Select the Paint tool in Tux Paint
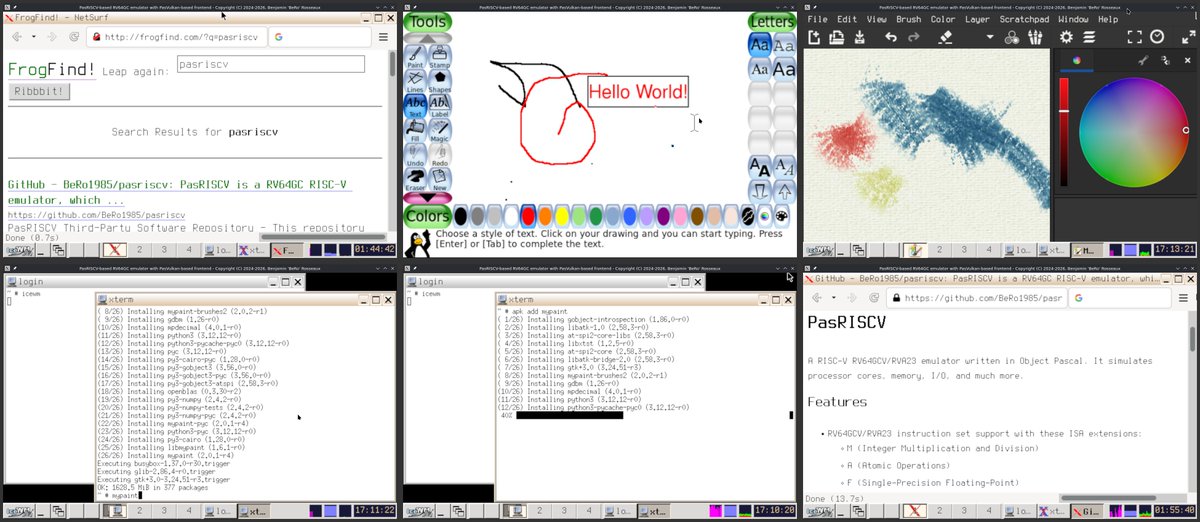Viewport: 1200px width, 522px height. (415, 58)
